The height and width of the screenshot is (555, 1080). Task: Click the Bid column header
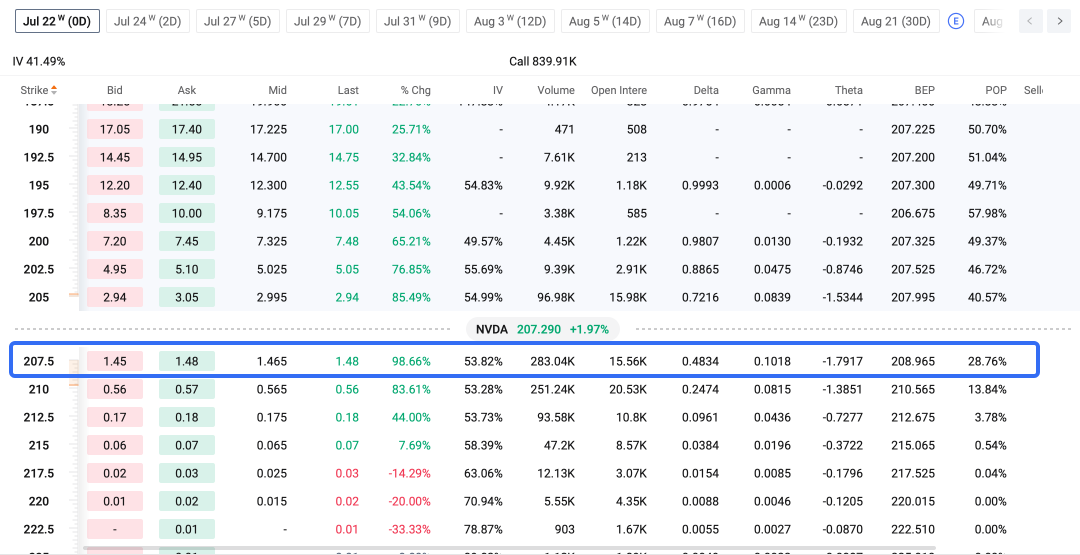115,90
